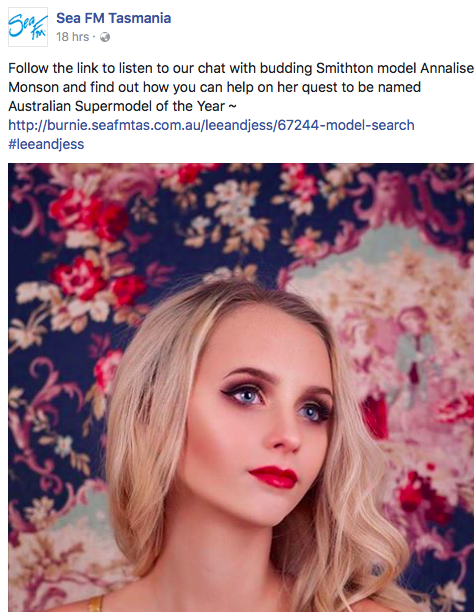Click the phrase Australian Supermodel of the Year

(x=117, y=106)
